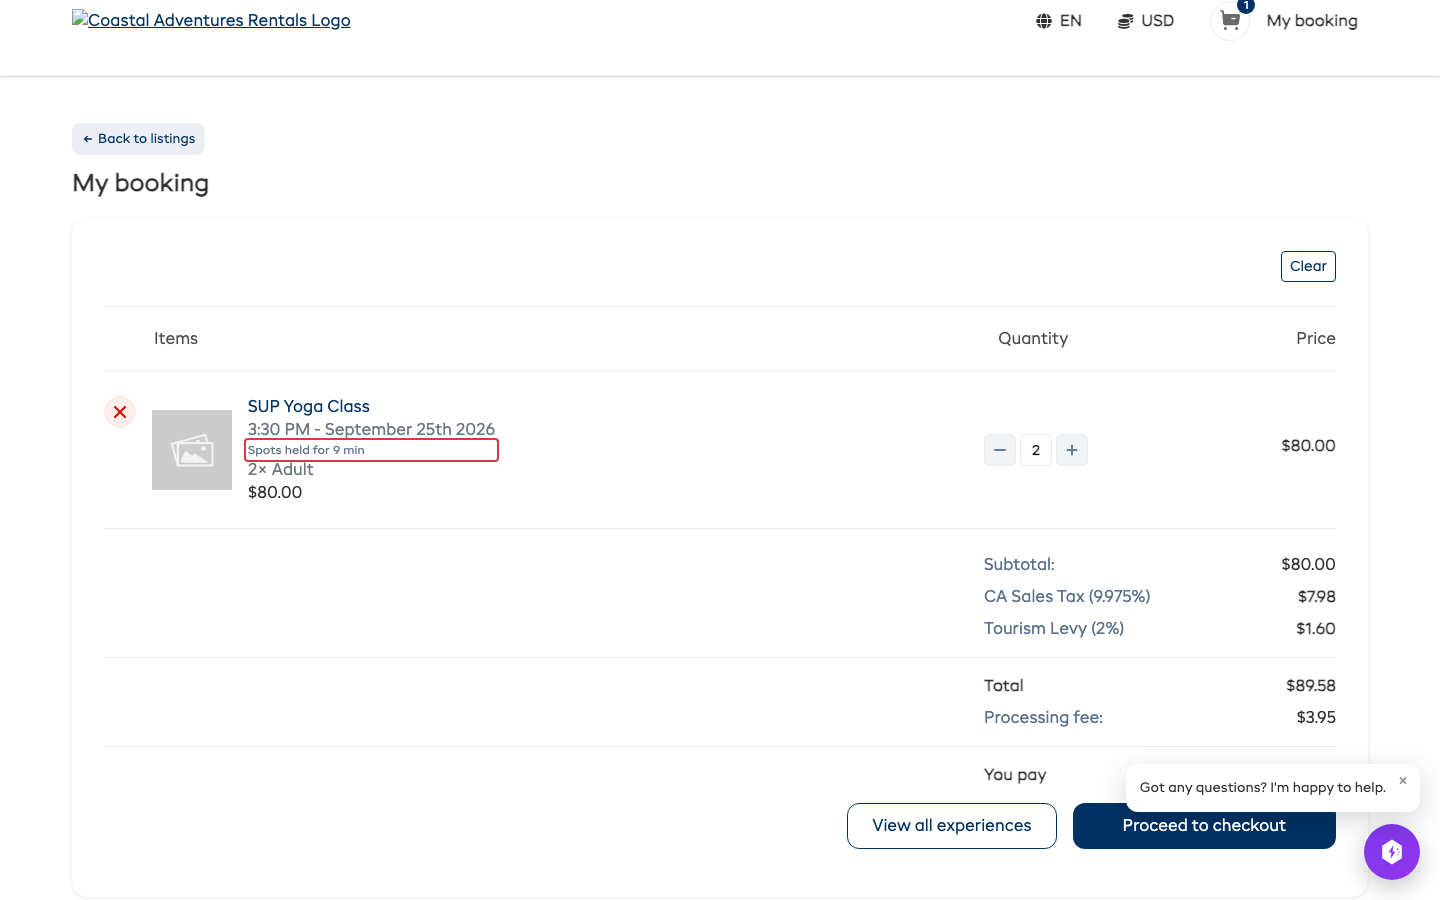Click the 'Spots held for 9 min' text

306,450
